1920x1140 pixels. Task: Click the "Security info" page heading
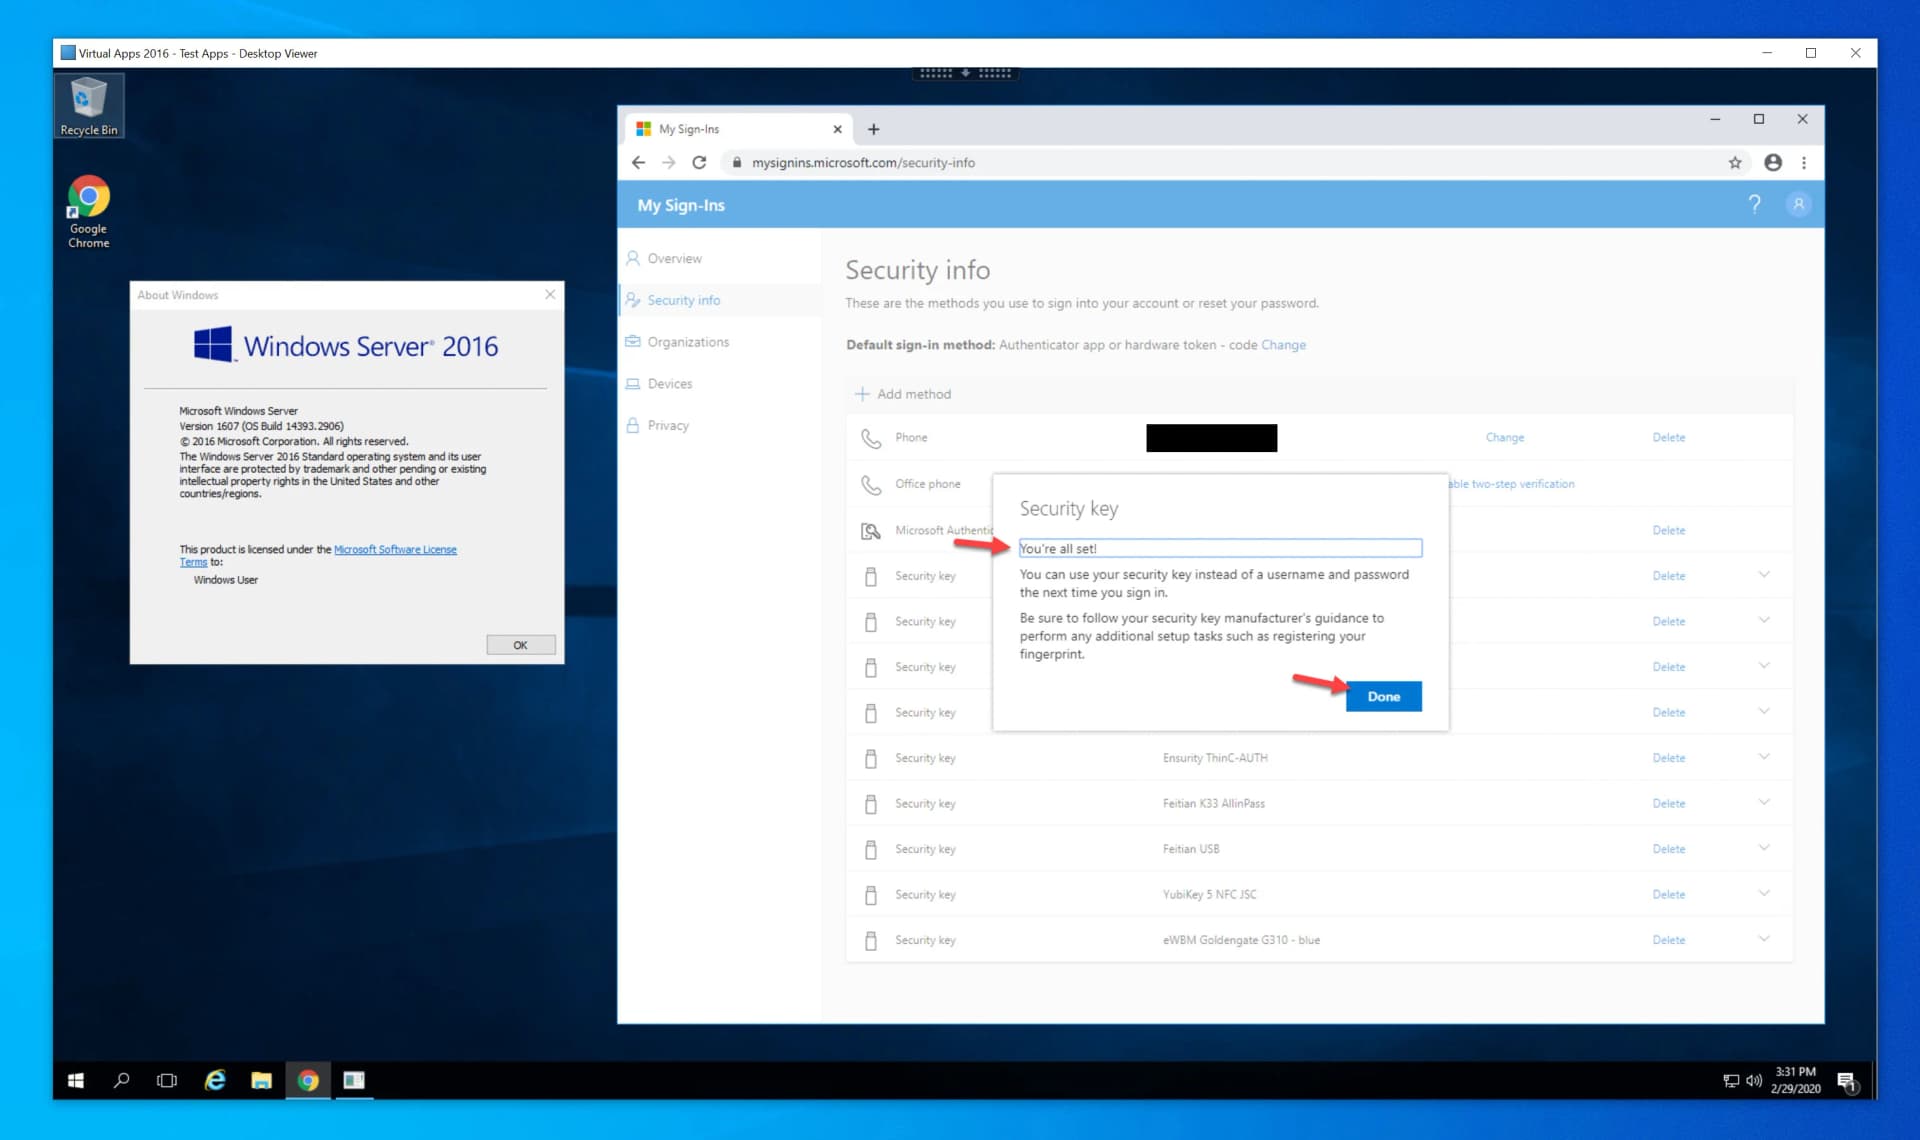coord(917,270)
